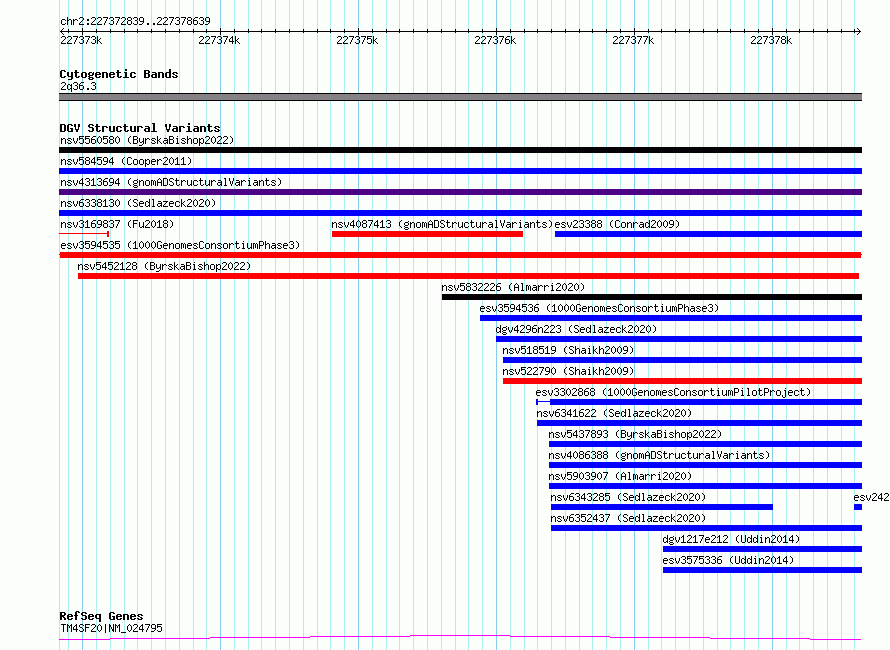Click the nsv3169837 (Fu2018) label
This screenshot has height=650, width=890.
click(x=117, y=224)
